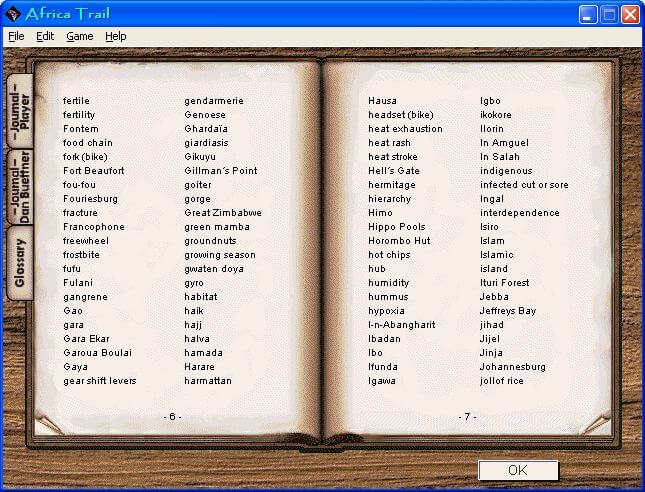Switch to the Journal Dan Buettner tab

(x=20, y=187)
